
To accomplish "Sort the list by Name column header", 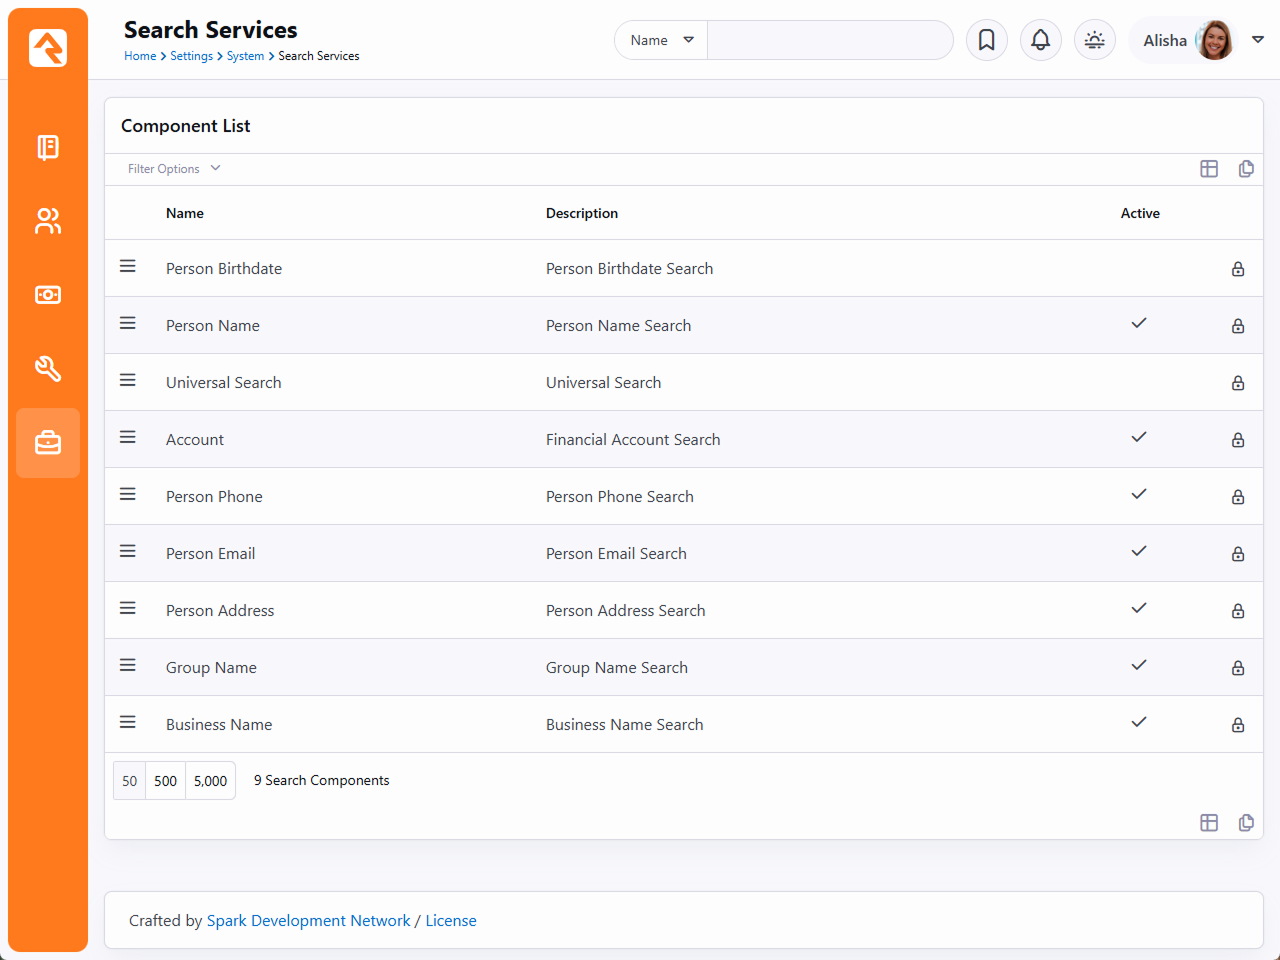I will (x=185, y=213).
